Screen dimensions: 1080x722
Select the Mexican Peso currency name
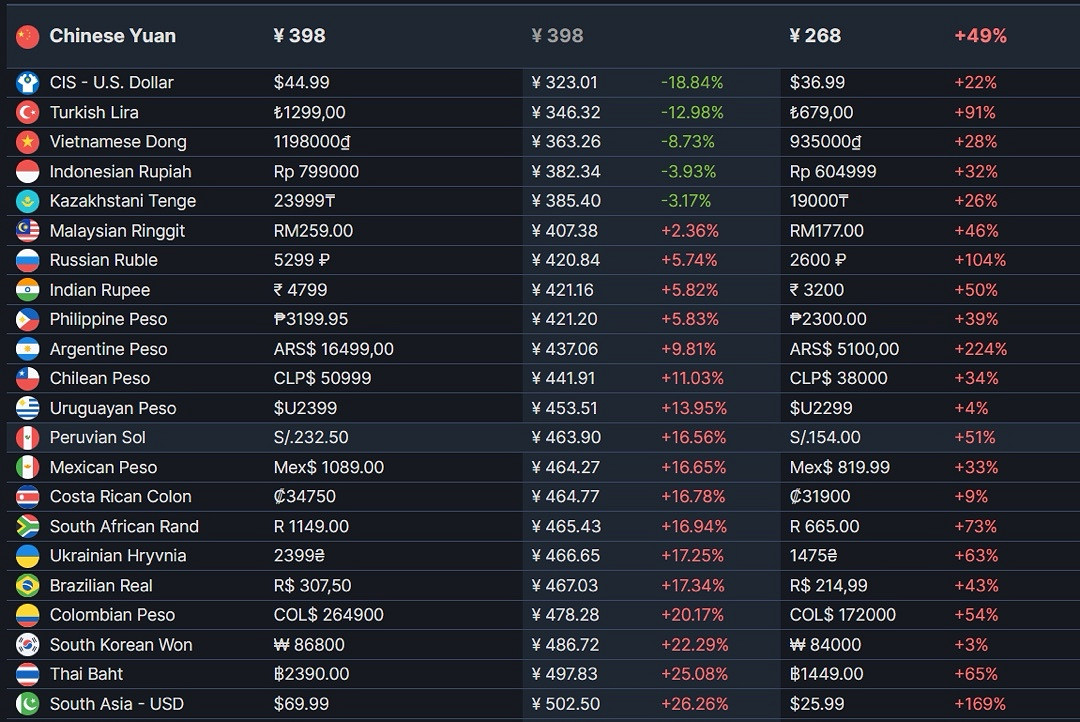(x=103, y=467)
